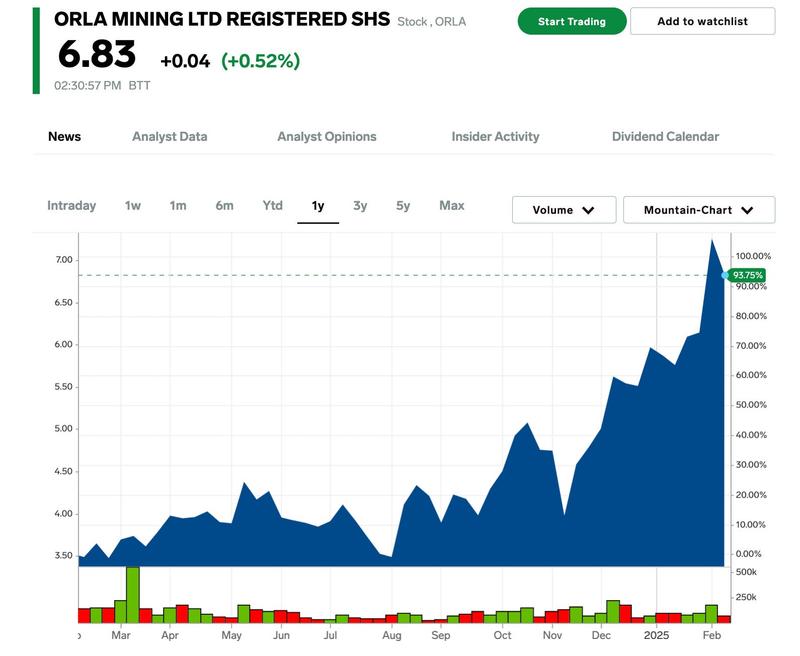Expand the Volume dropdown
The height and width of the screenshot is (656, 800).
click(563, 210)
